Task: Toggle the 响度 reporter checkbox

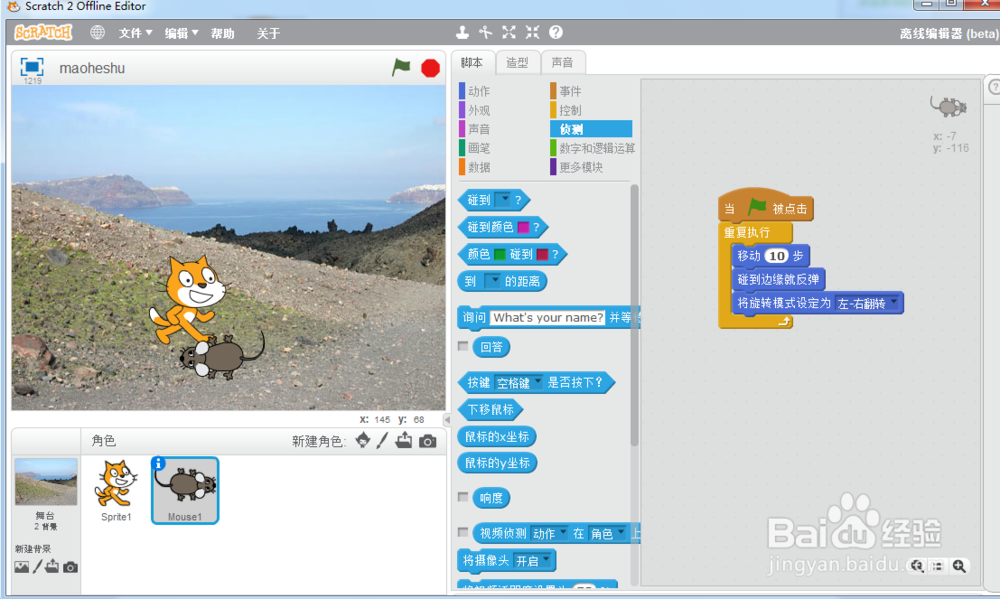Action: [x=463, y=497]
